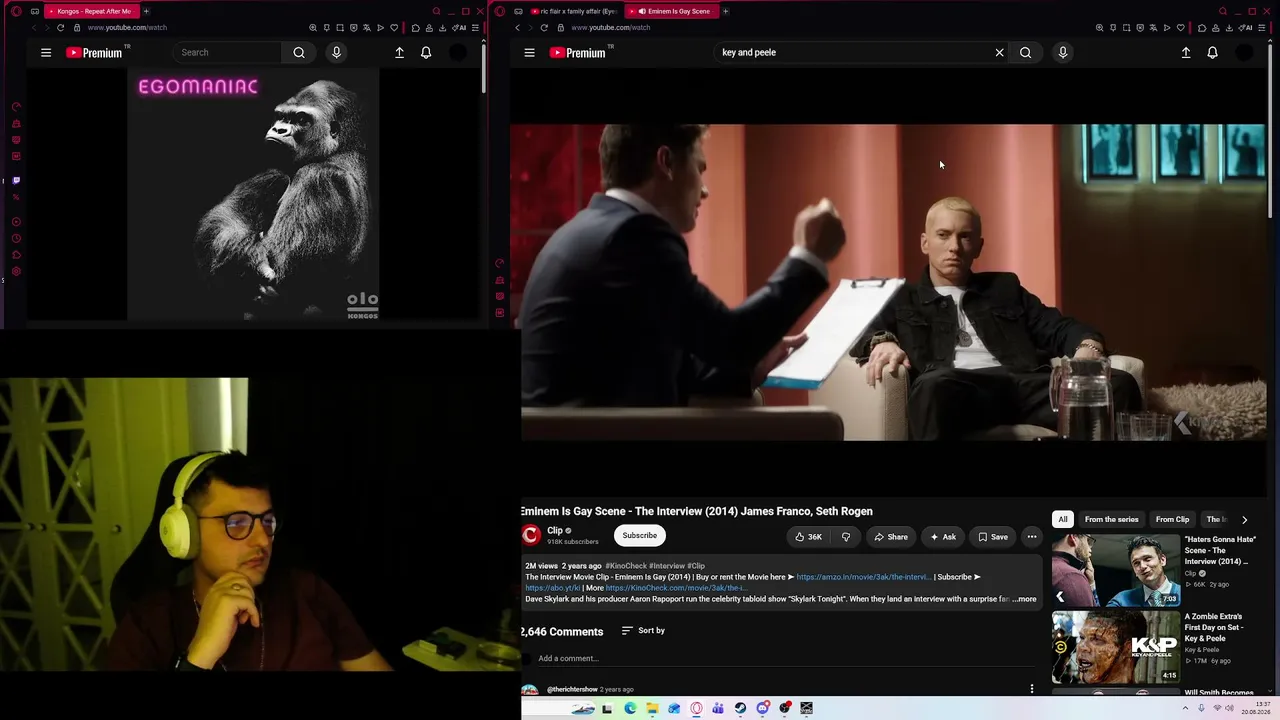Screen dimensions: 1280x720
Task: Select the 'From the series' filter chip
Action: point(1111,520)
